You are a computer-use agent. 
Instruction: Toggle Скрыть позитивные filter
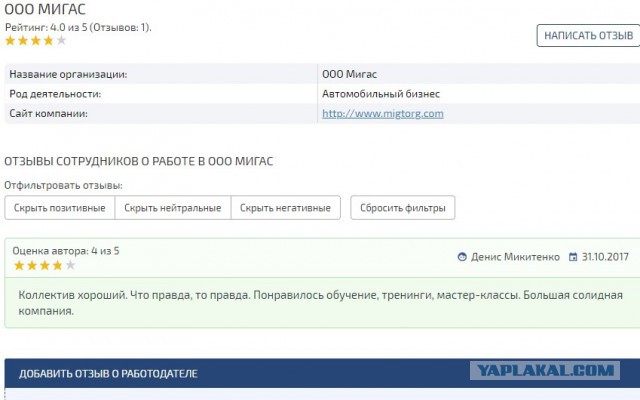click(60, 208)
